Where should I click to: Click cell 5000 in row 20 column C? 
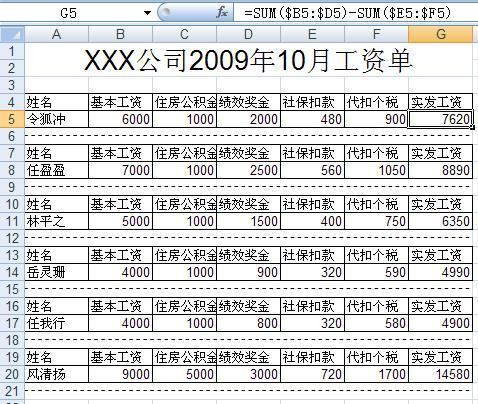[x=184, y=374]
